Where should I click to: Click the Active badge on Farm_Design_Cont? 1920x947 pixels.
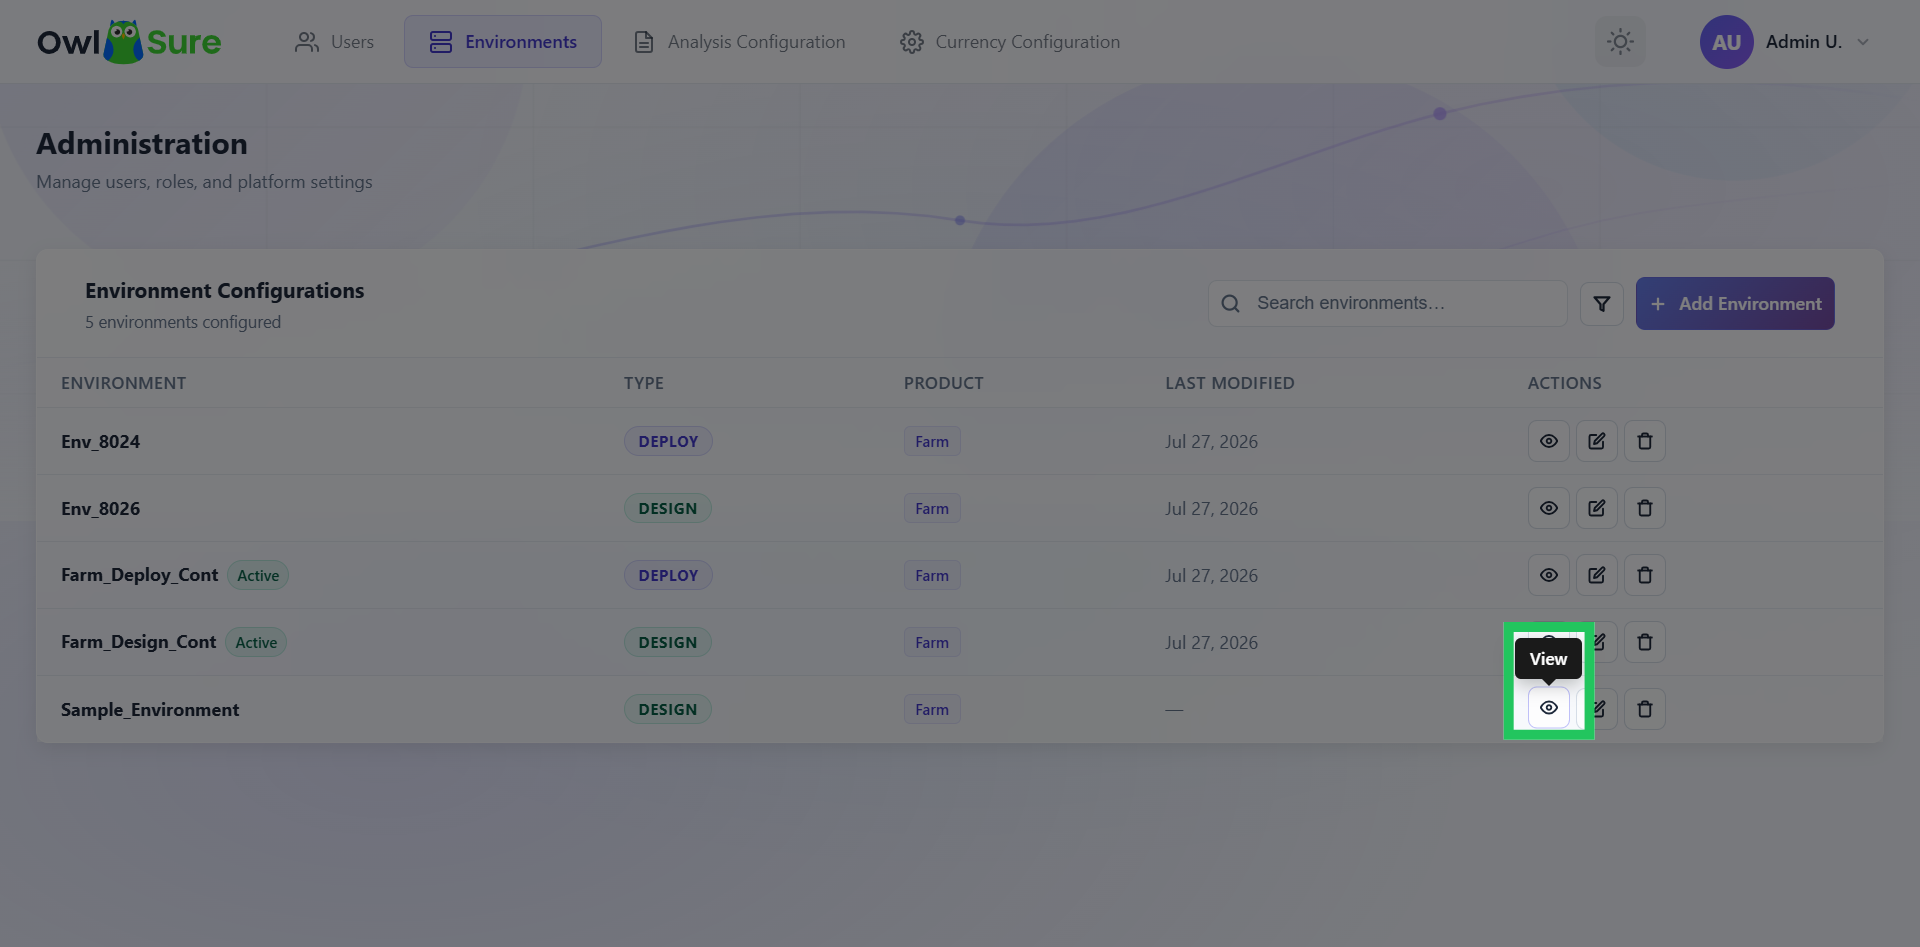click(256, 642)
